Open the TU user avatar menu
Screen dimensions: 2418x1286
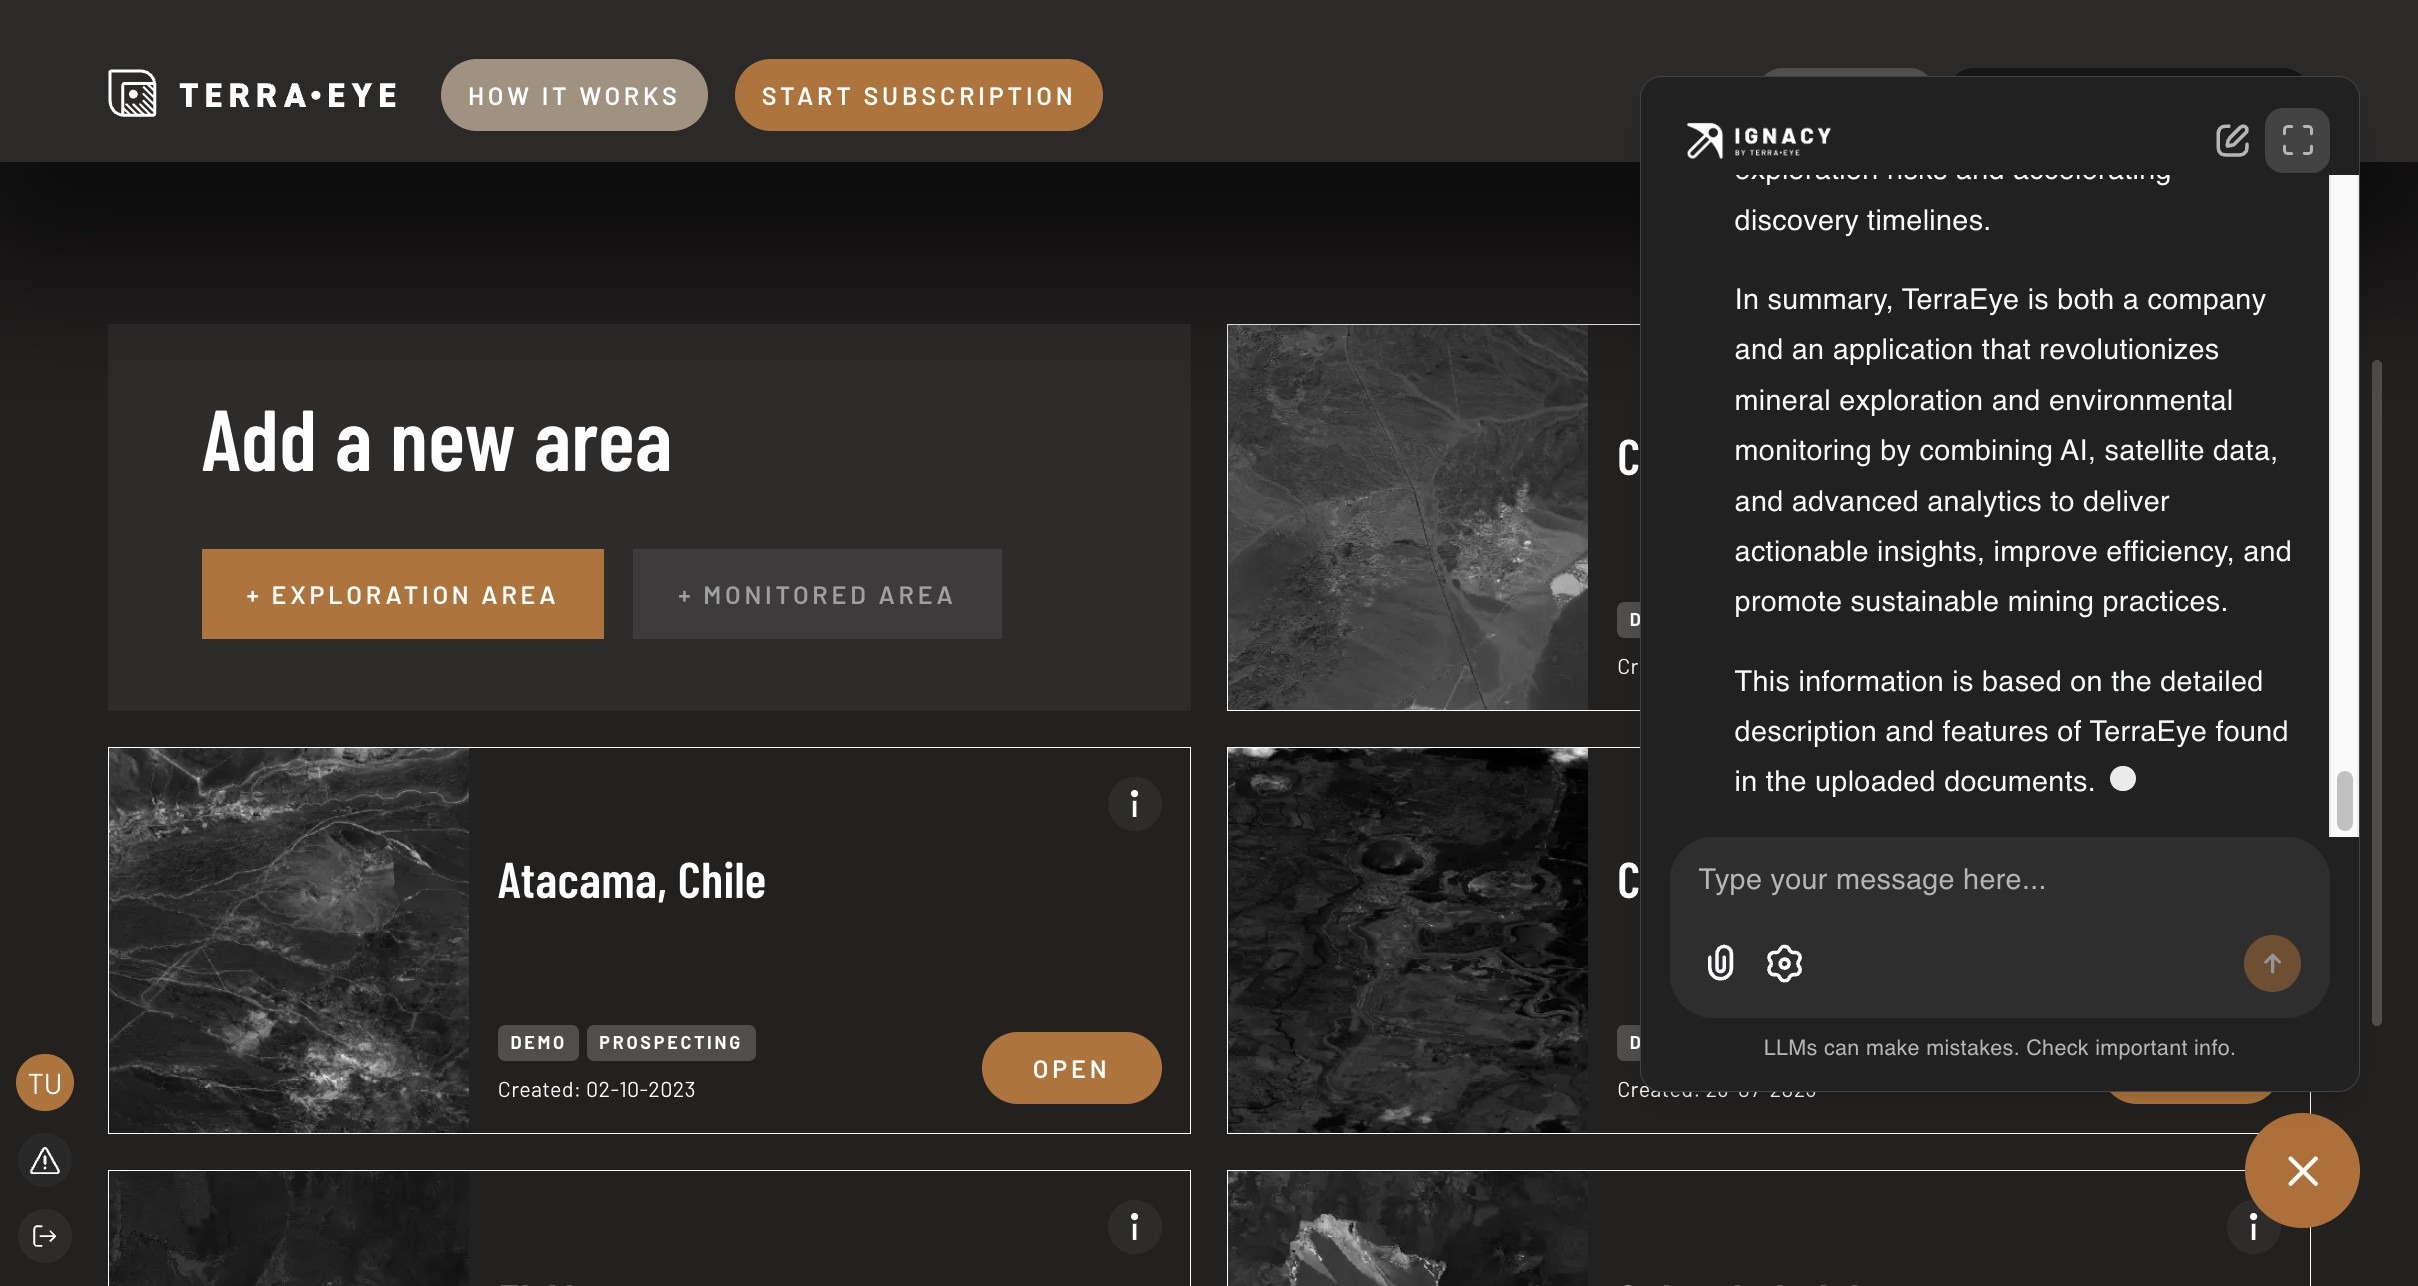pyautogui.click(x=45, y=1083)
